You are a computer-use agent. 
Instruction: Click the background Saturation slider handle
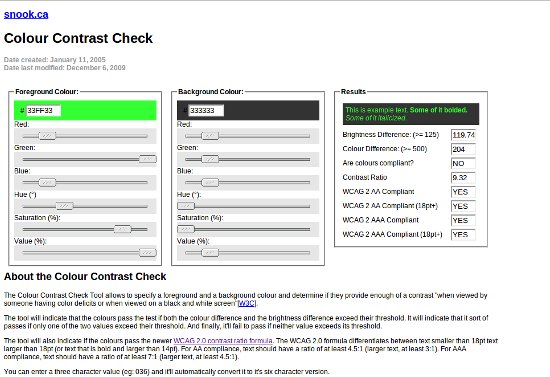pyautogui.click(x=186, y=229)
